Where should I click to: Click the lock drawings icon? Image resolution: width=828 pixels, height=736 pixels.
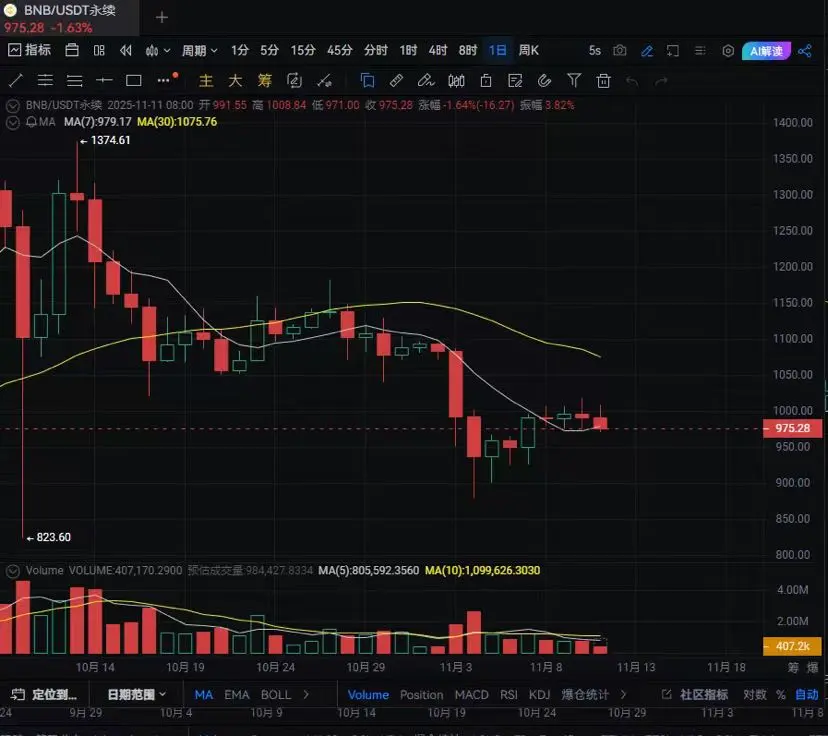(x=486, y=81)
